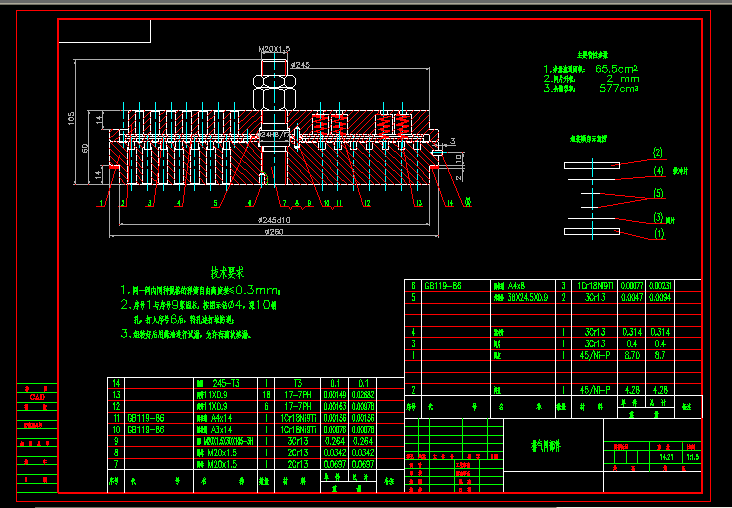Select the T3 material cell in row 14
This screenshot has width=732, height=508.
(x=297, y=383)
